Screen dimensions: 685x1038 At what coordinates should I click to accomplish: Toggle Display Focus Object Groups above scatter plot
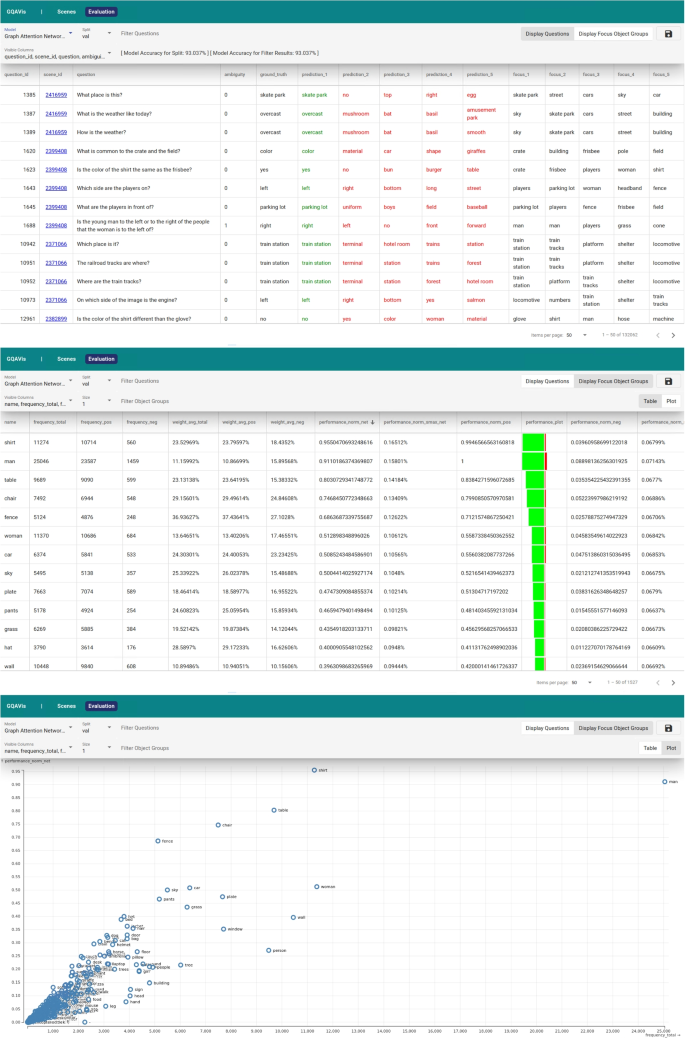pyautogui.click(x=612, y=729)
